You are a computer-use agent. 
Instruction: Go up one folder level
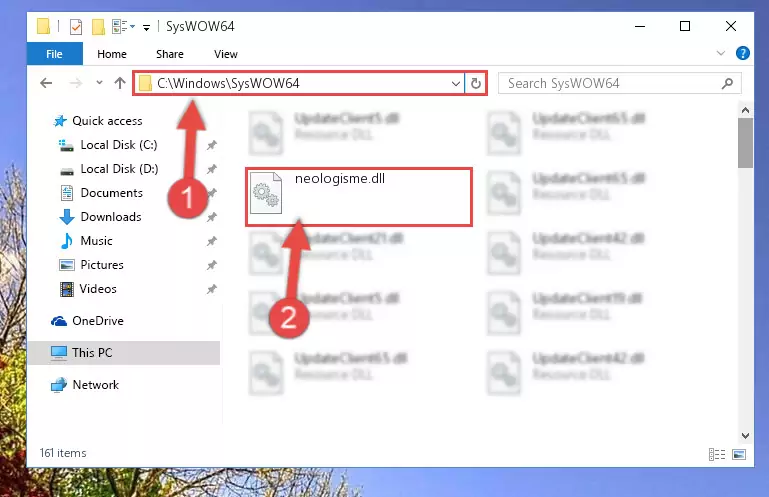click(120, 83)
